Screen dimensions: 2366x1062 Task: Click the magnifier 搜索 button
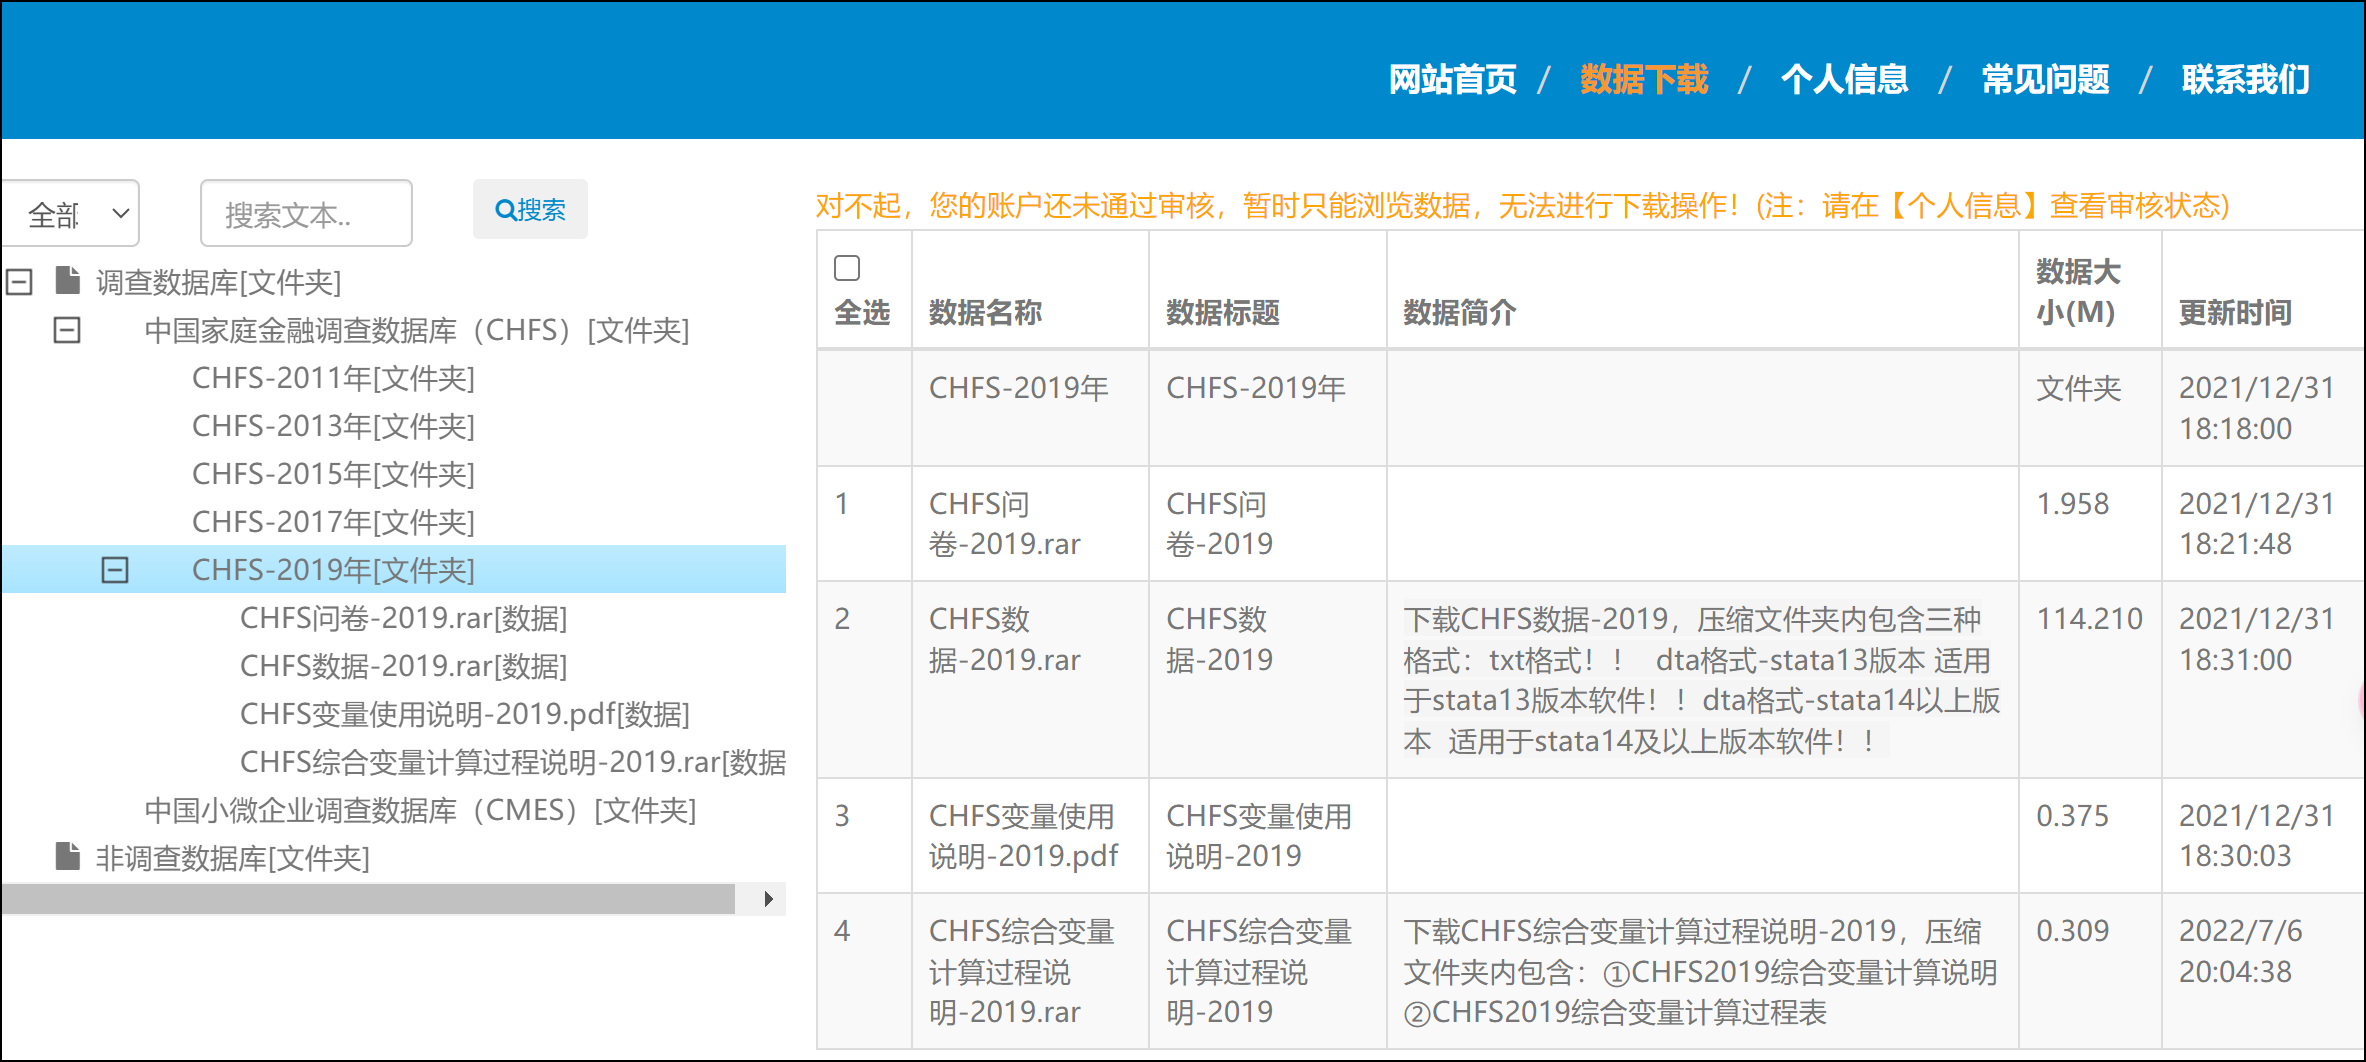pyautogui.click(x=530, y=210)
